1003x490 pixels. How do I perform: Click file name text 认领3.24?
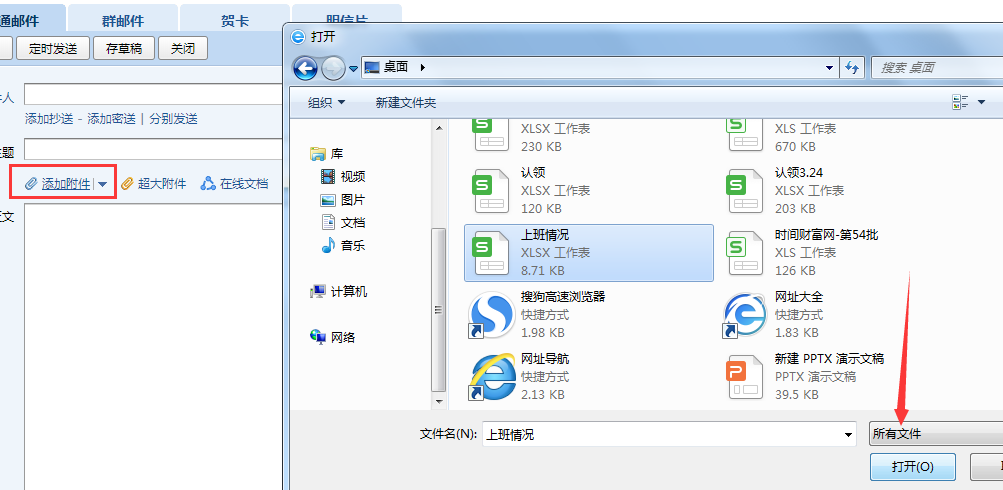coord(799,173)
